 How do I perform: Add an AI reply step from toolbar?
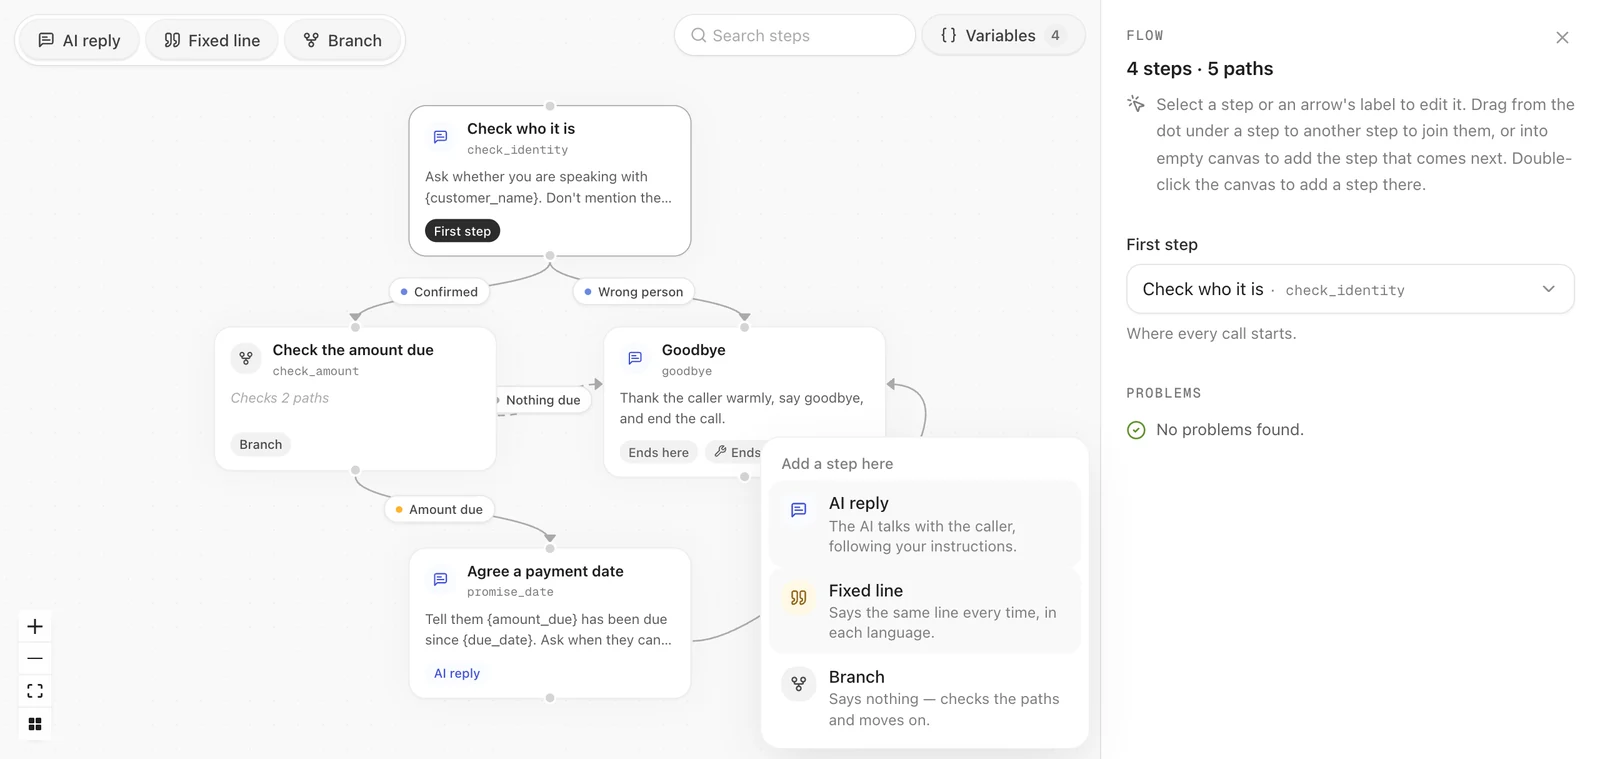pos(79,40)
